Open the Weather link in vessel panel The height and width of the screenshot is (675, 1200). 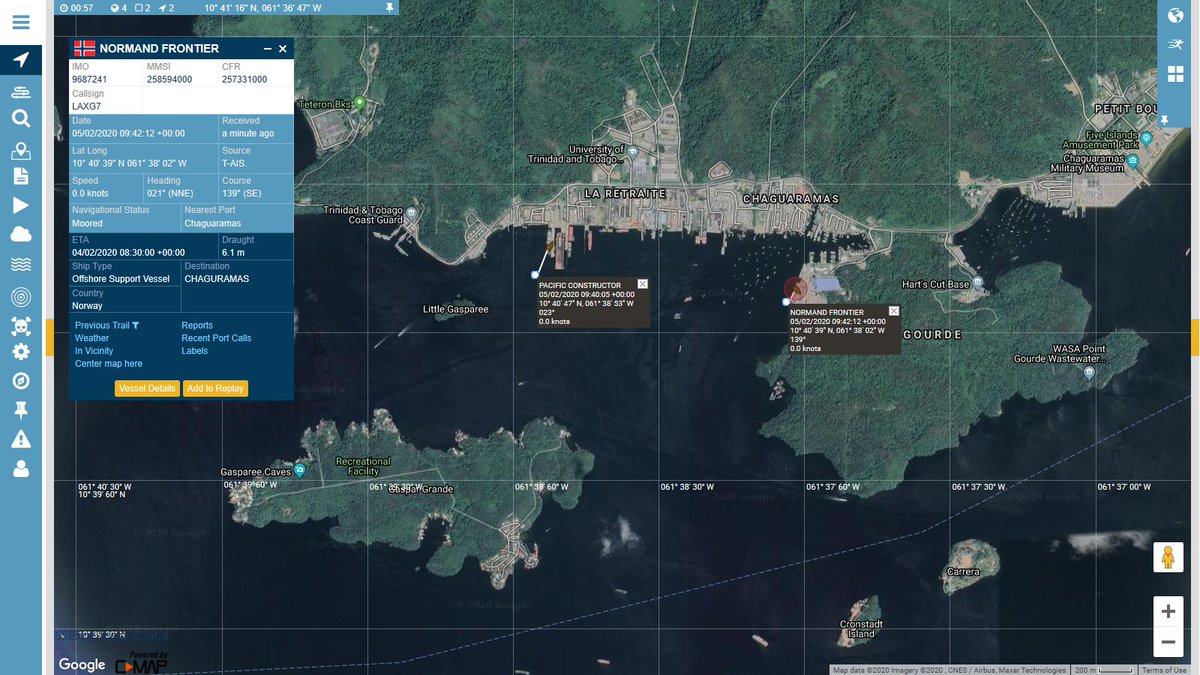[92, 338]
